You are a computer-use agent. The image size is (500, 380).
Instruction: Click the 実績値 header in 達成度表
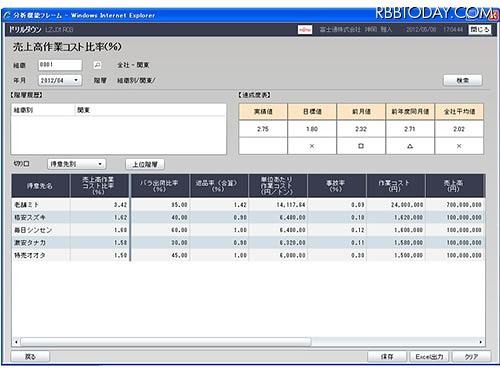pos(263,112)
